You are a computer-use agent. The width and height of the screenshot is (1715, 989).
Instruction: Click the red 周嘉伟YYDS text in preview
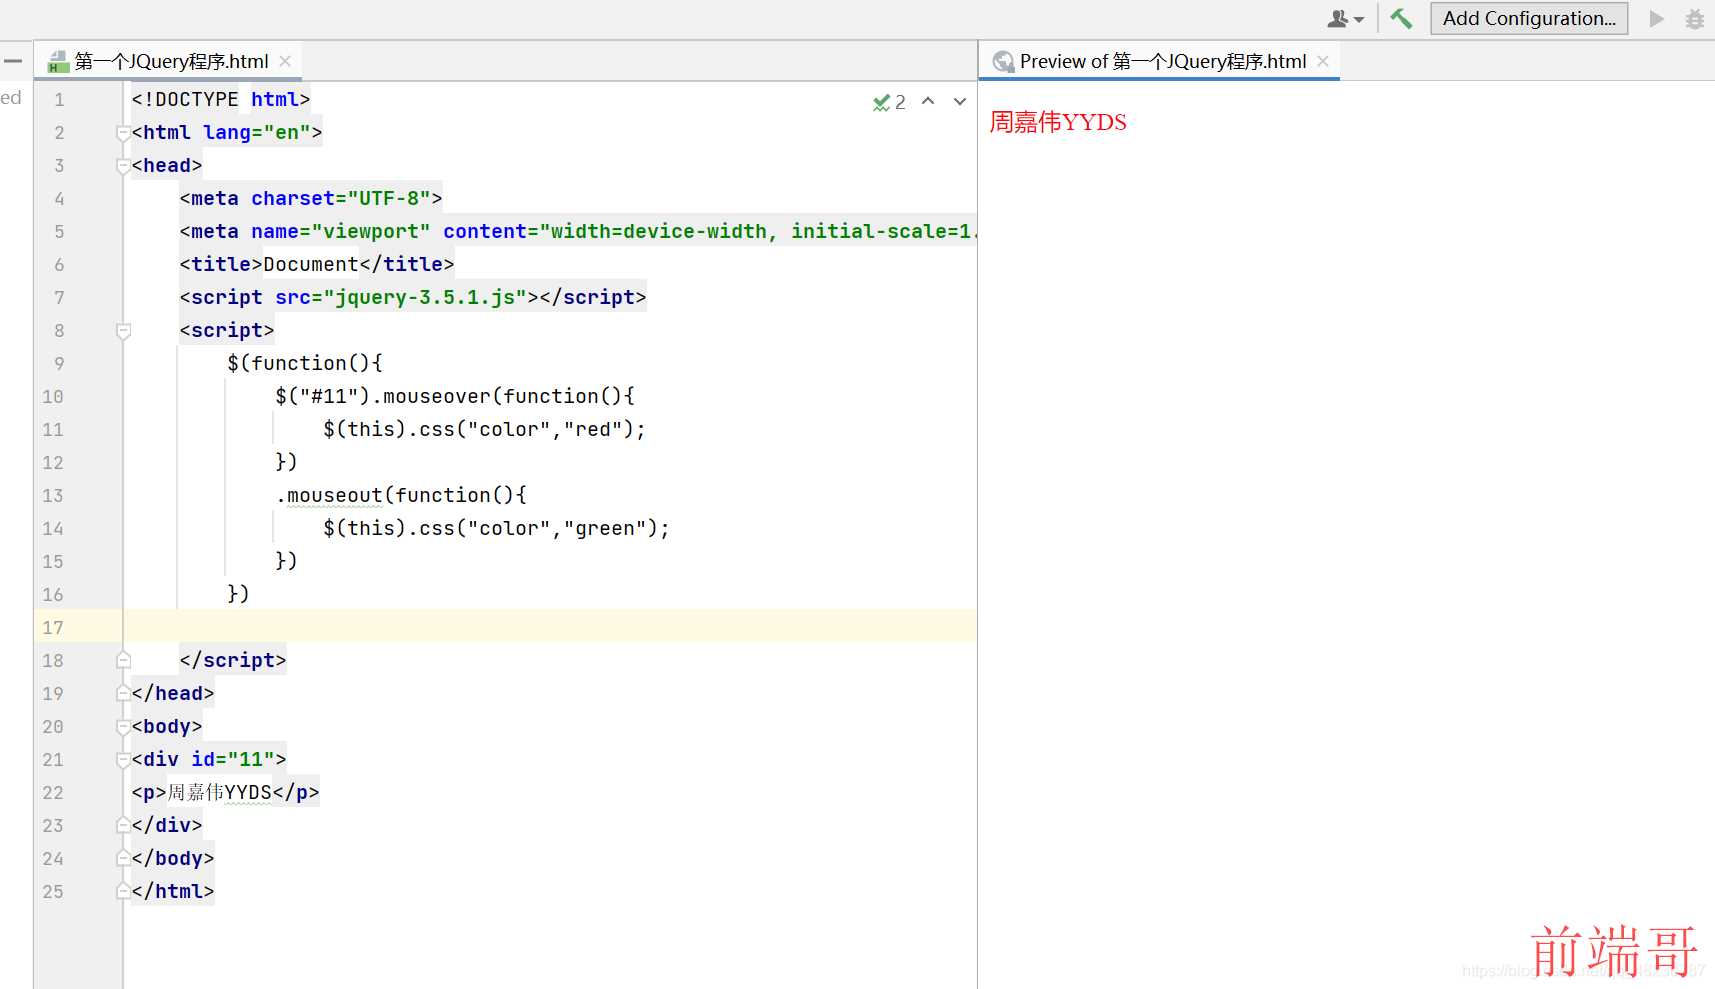pos(1058,122)
